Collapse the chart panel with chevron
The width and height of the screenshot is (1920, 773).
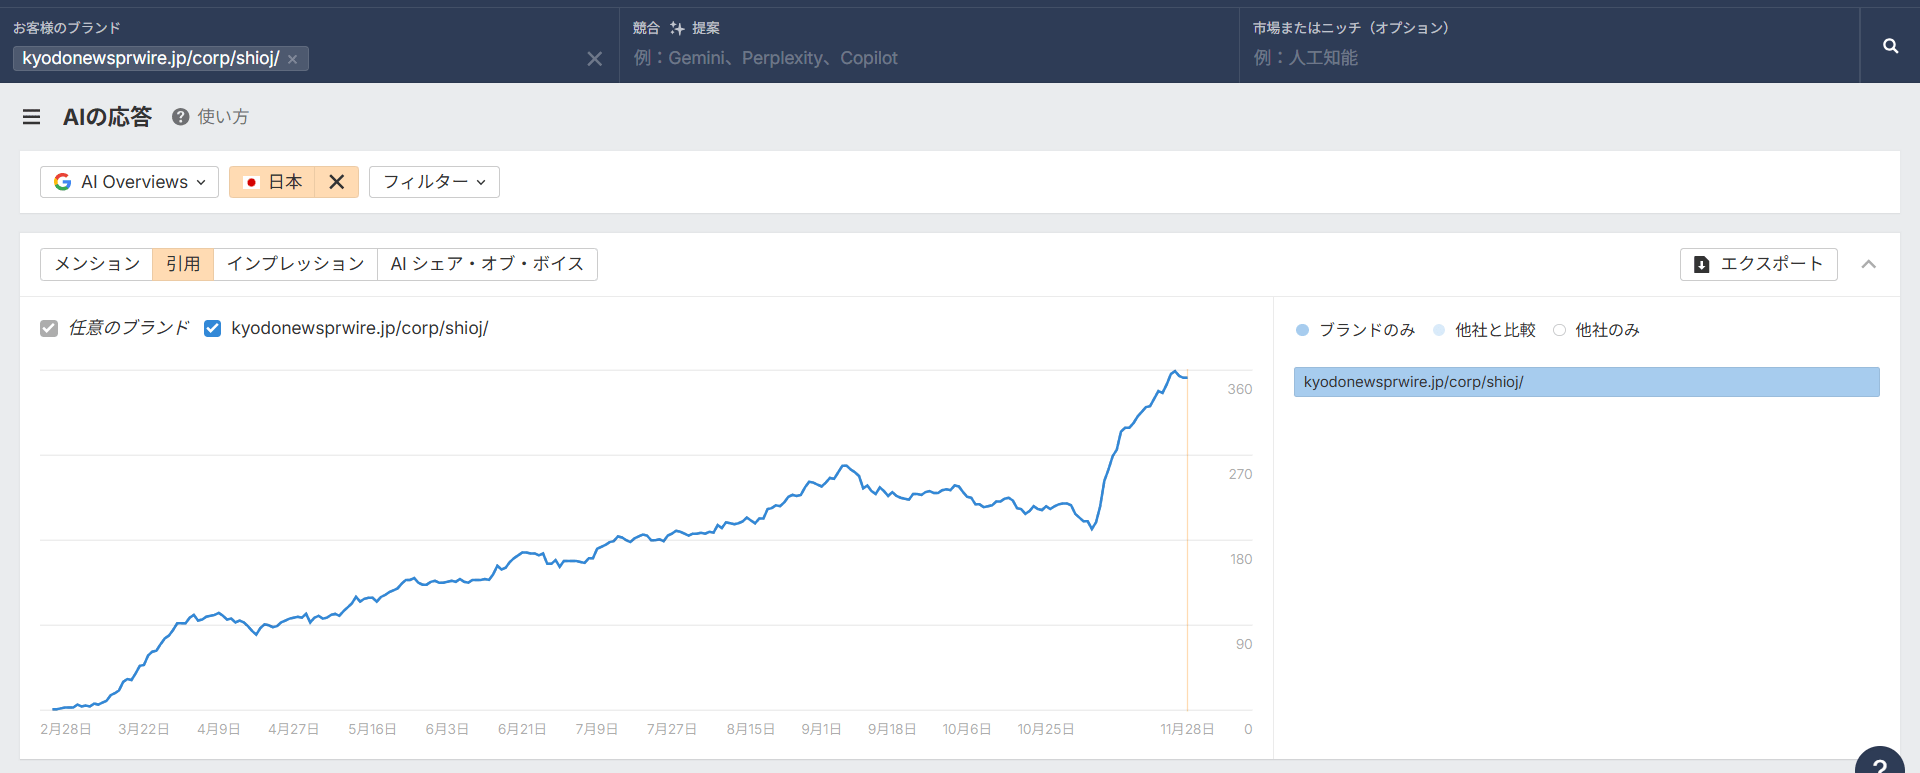1868,264
